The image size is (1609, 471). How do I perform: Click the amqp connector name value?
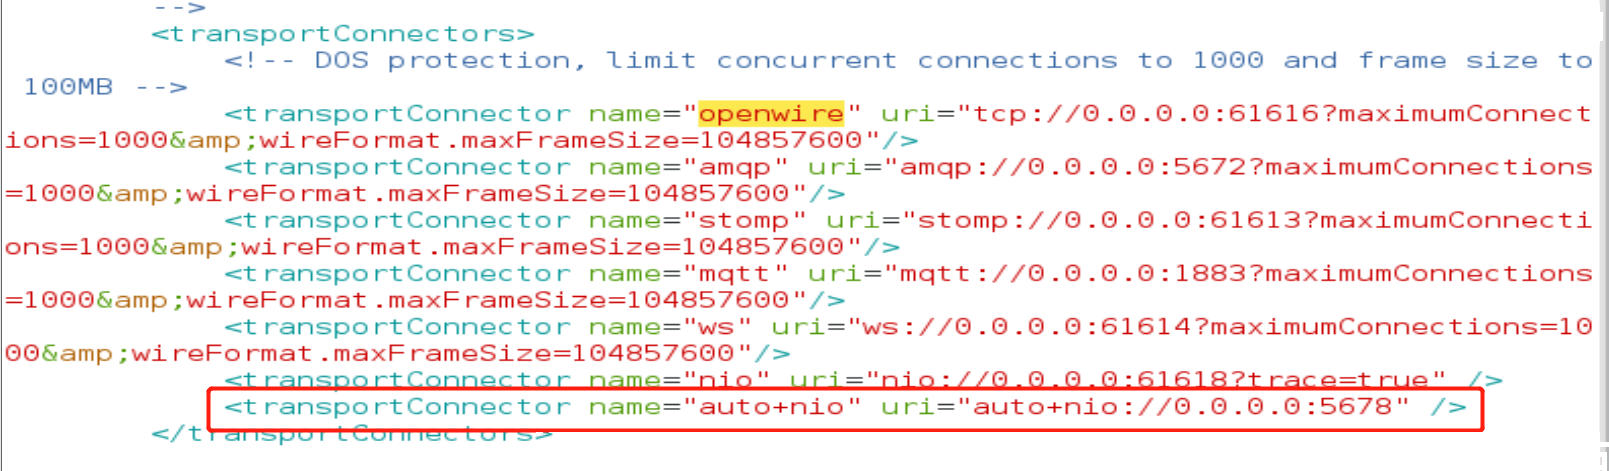(x=735, y=167)
